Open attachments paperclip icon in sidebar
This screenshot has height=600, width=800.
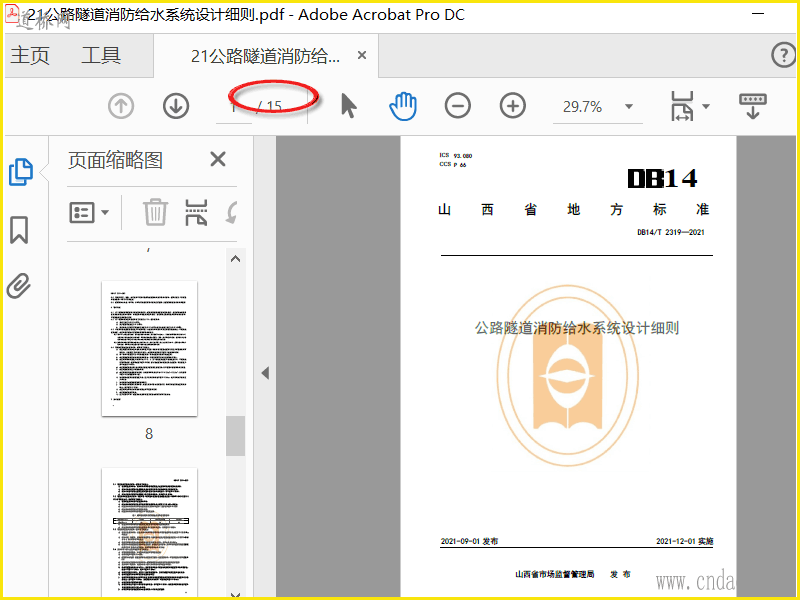coord(19,286)
